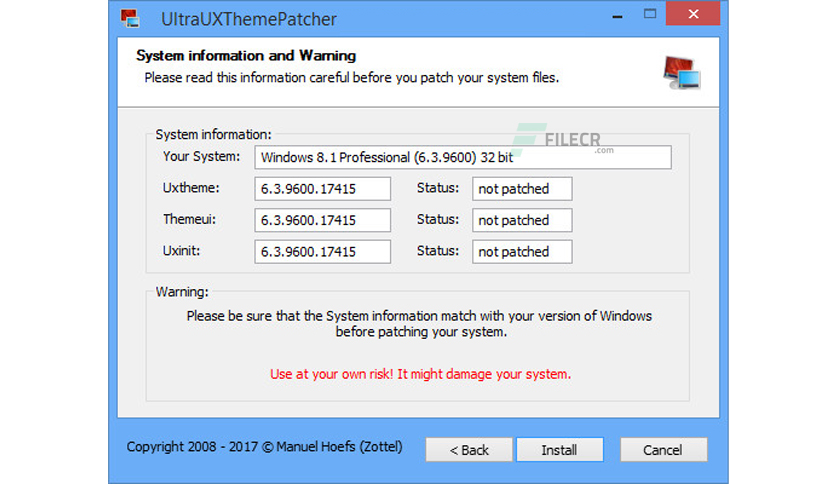Click the Uxinit status field
This screenshot has height=484, width=836.
pyautogui.click(x=522, y=252)
